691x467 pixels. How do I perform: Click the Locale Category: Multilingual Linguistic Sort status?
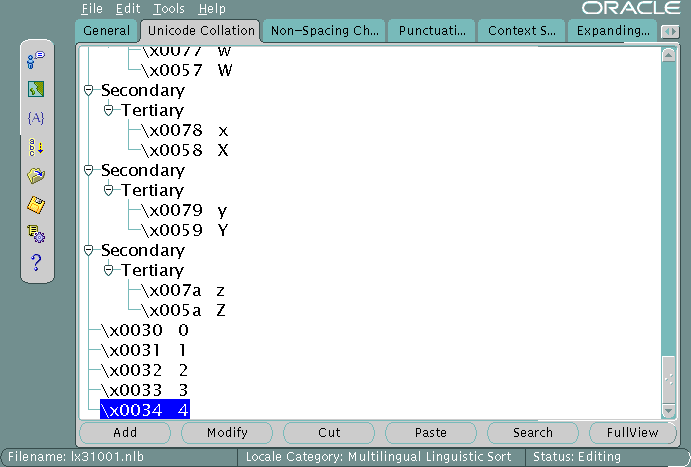[378, 457]
